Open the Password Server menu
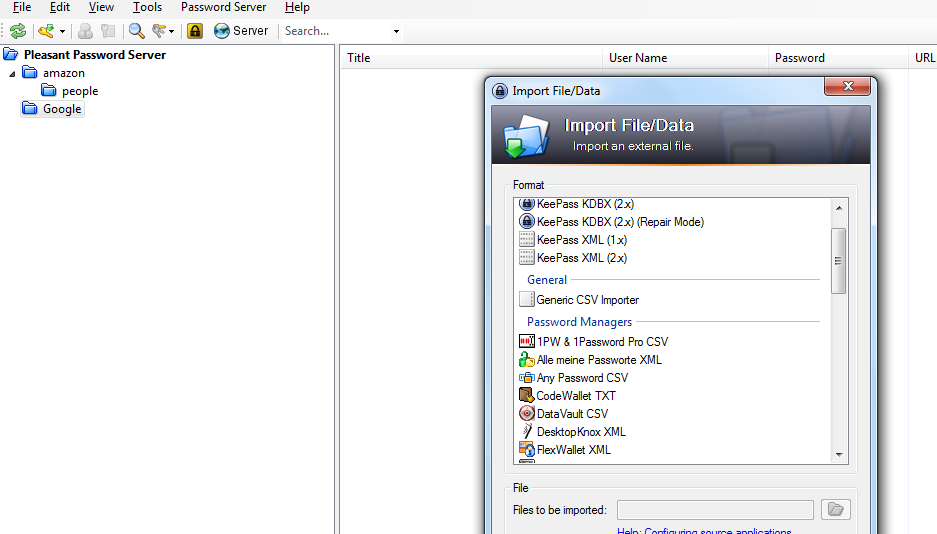937x534 pixels. (223, 7)
